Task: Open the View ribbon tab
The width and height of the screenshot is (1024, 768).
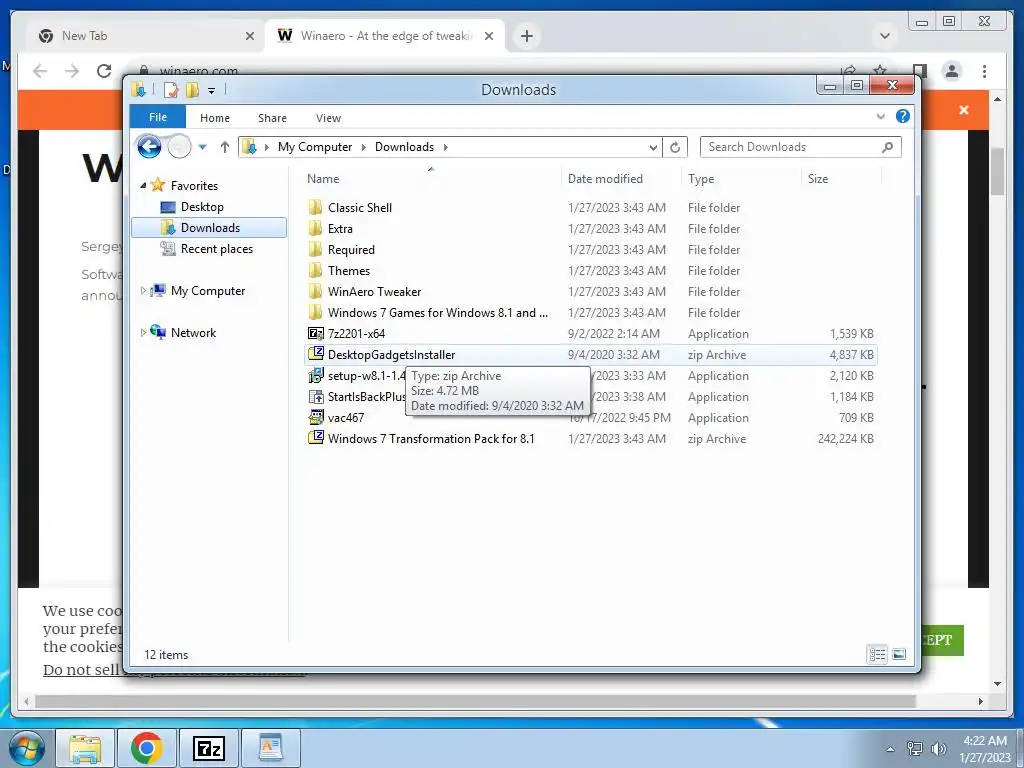Action: coord(328,118)
